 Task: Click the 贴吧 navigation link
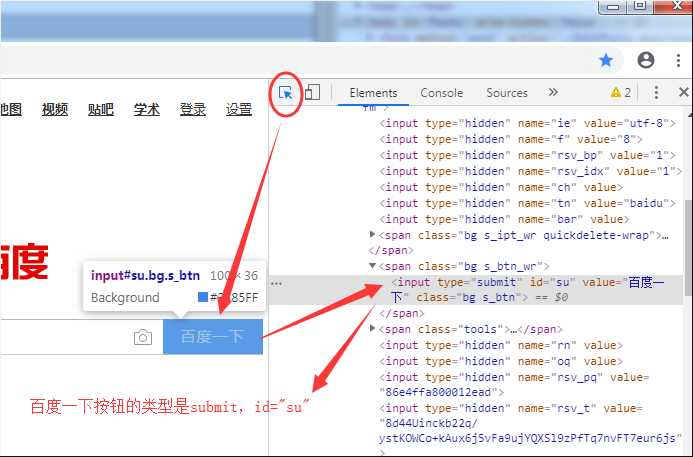click(101, 109)
